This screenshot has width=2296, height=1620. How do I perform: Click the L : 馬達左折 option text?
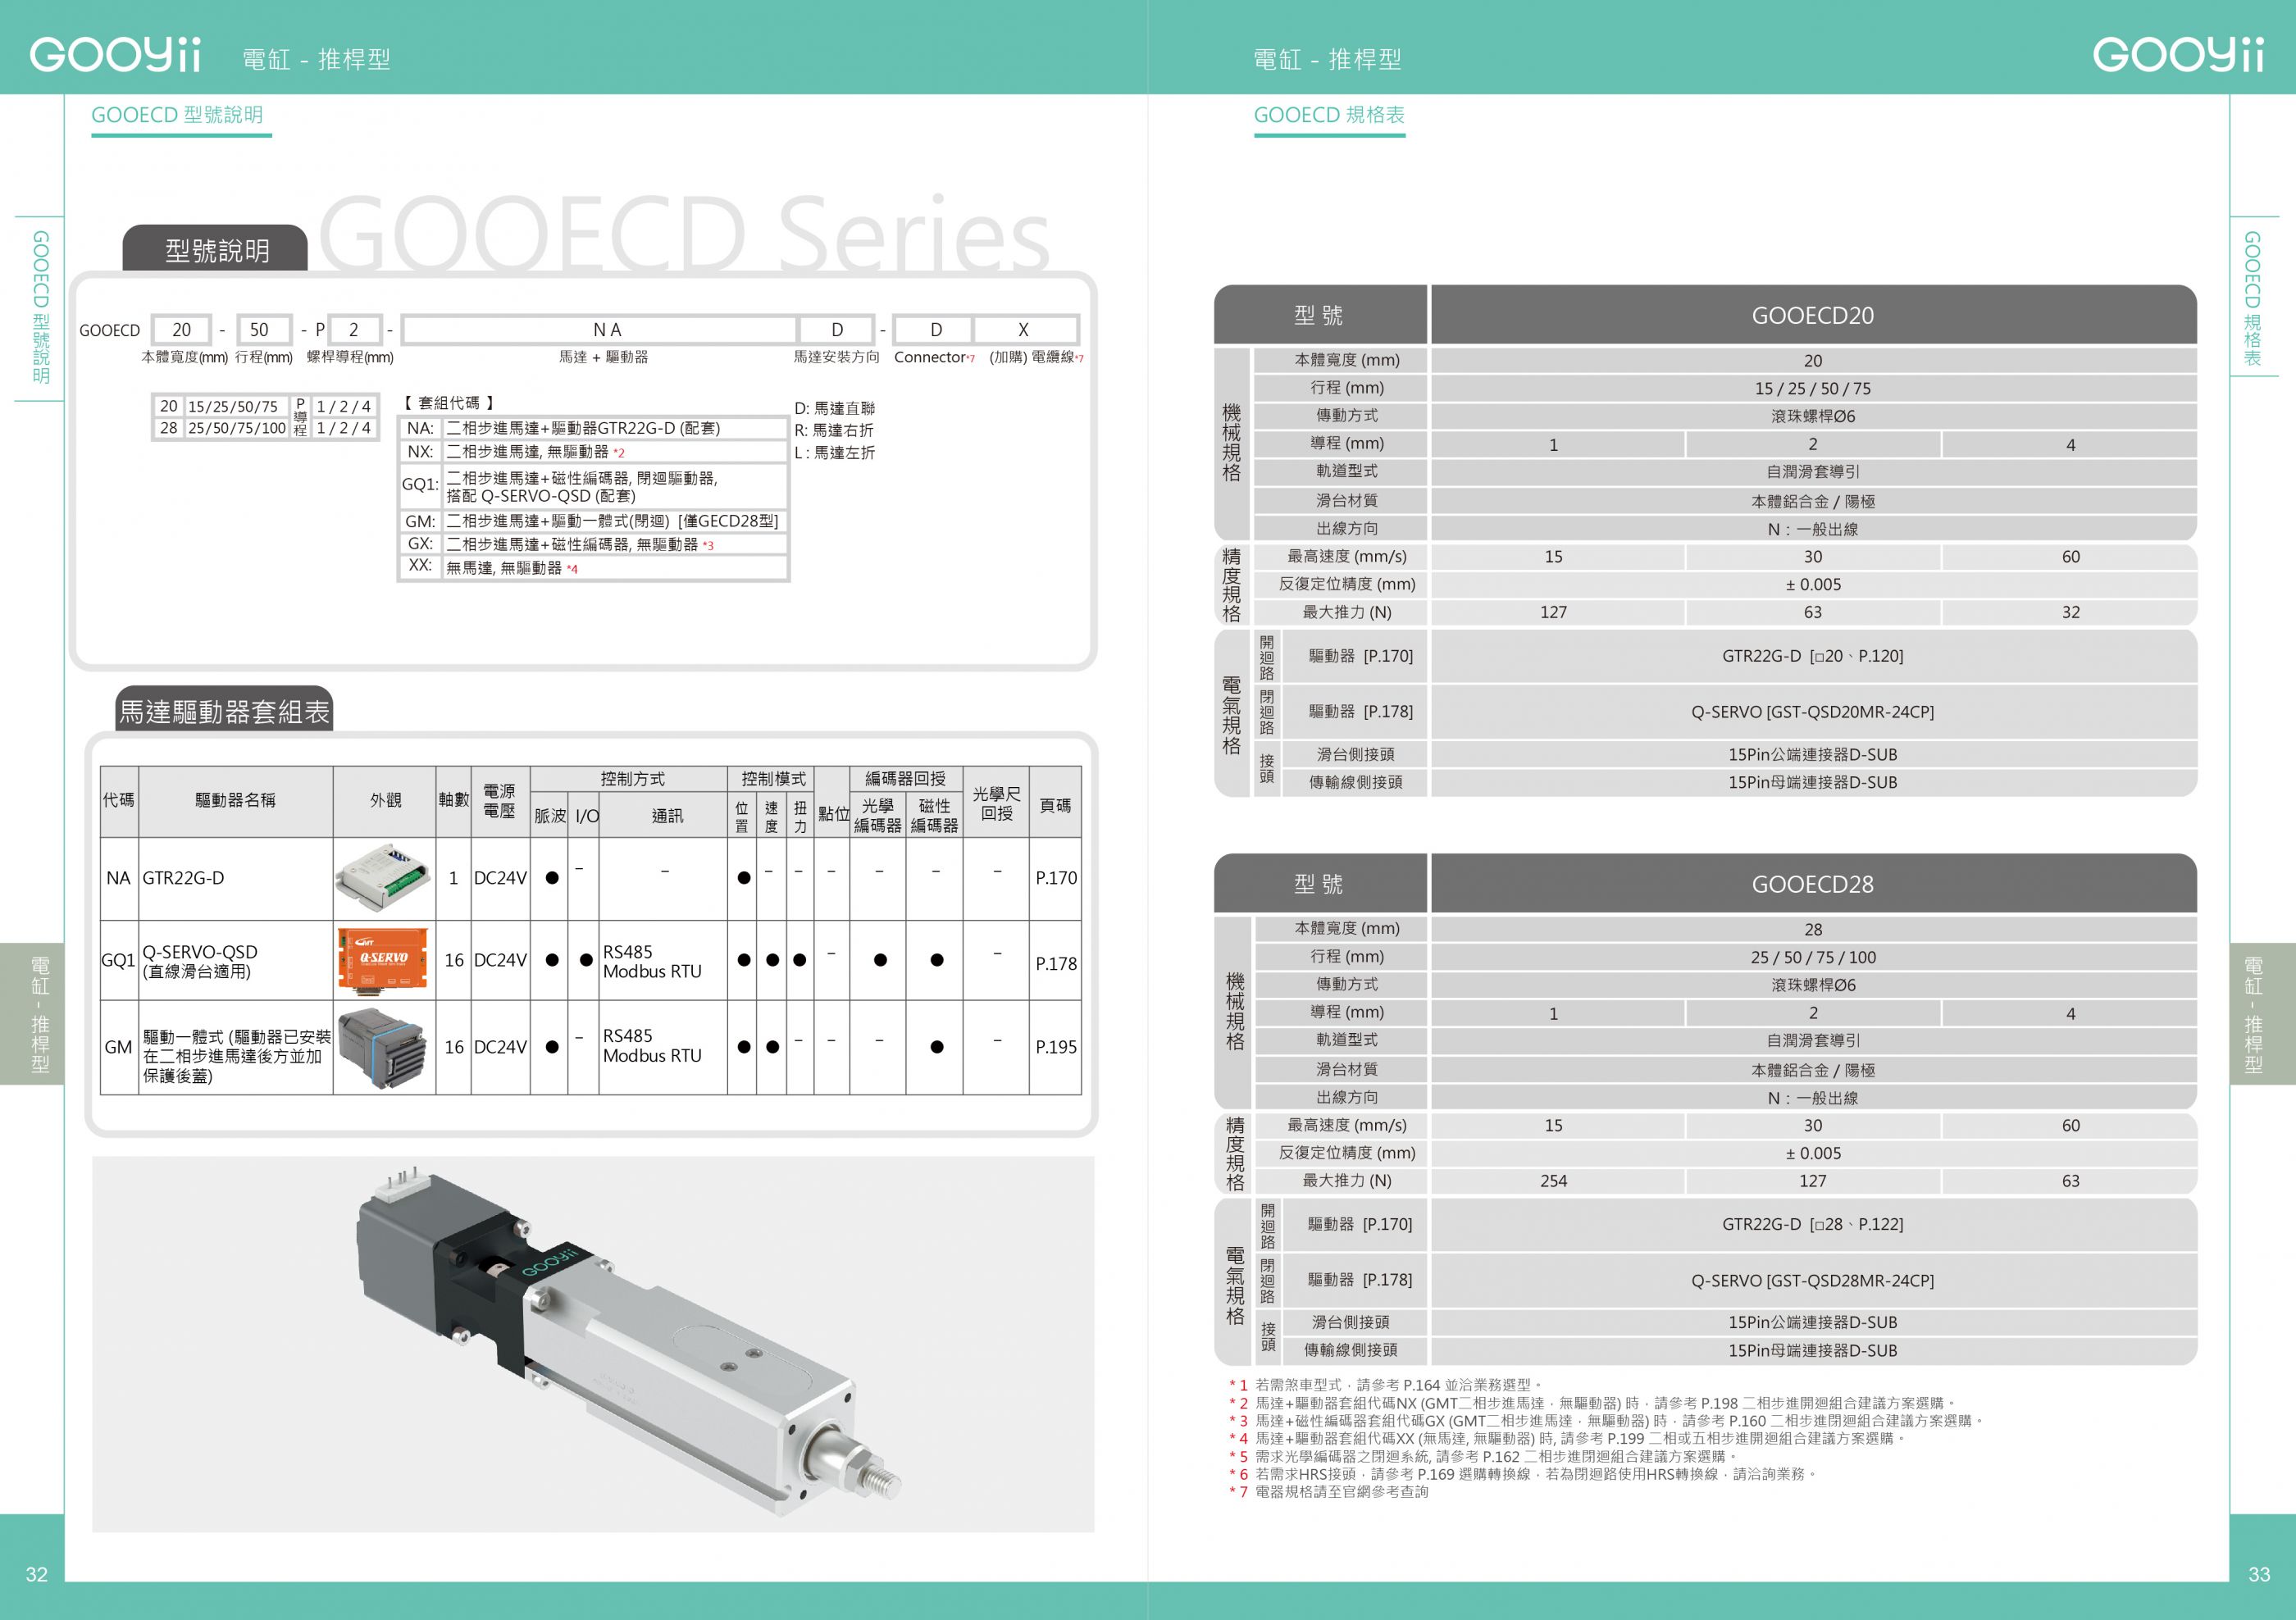tap(835, 452)
